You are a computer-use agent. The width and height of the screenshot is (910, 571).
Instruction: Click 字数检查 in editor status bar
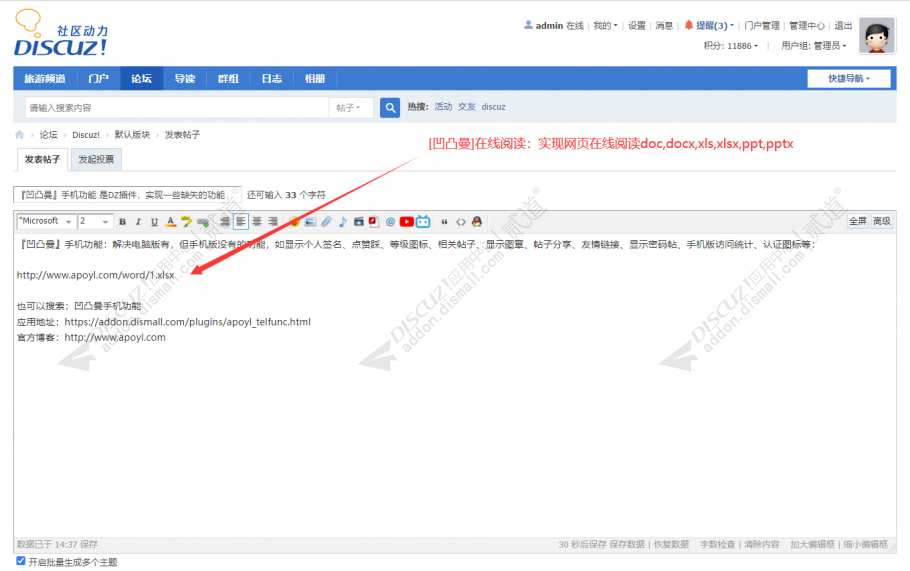[x=717, y=544]
